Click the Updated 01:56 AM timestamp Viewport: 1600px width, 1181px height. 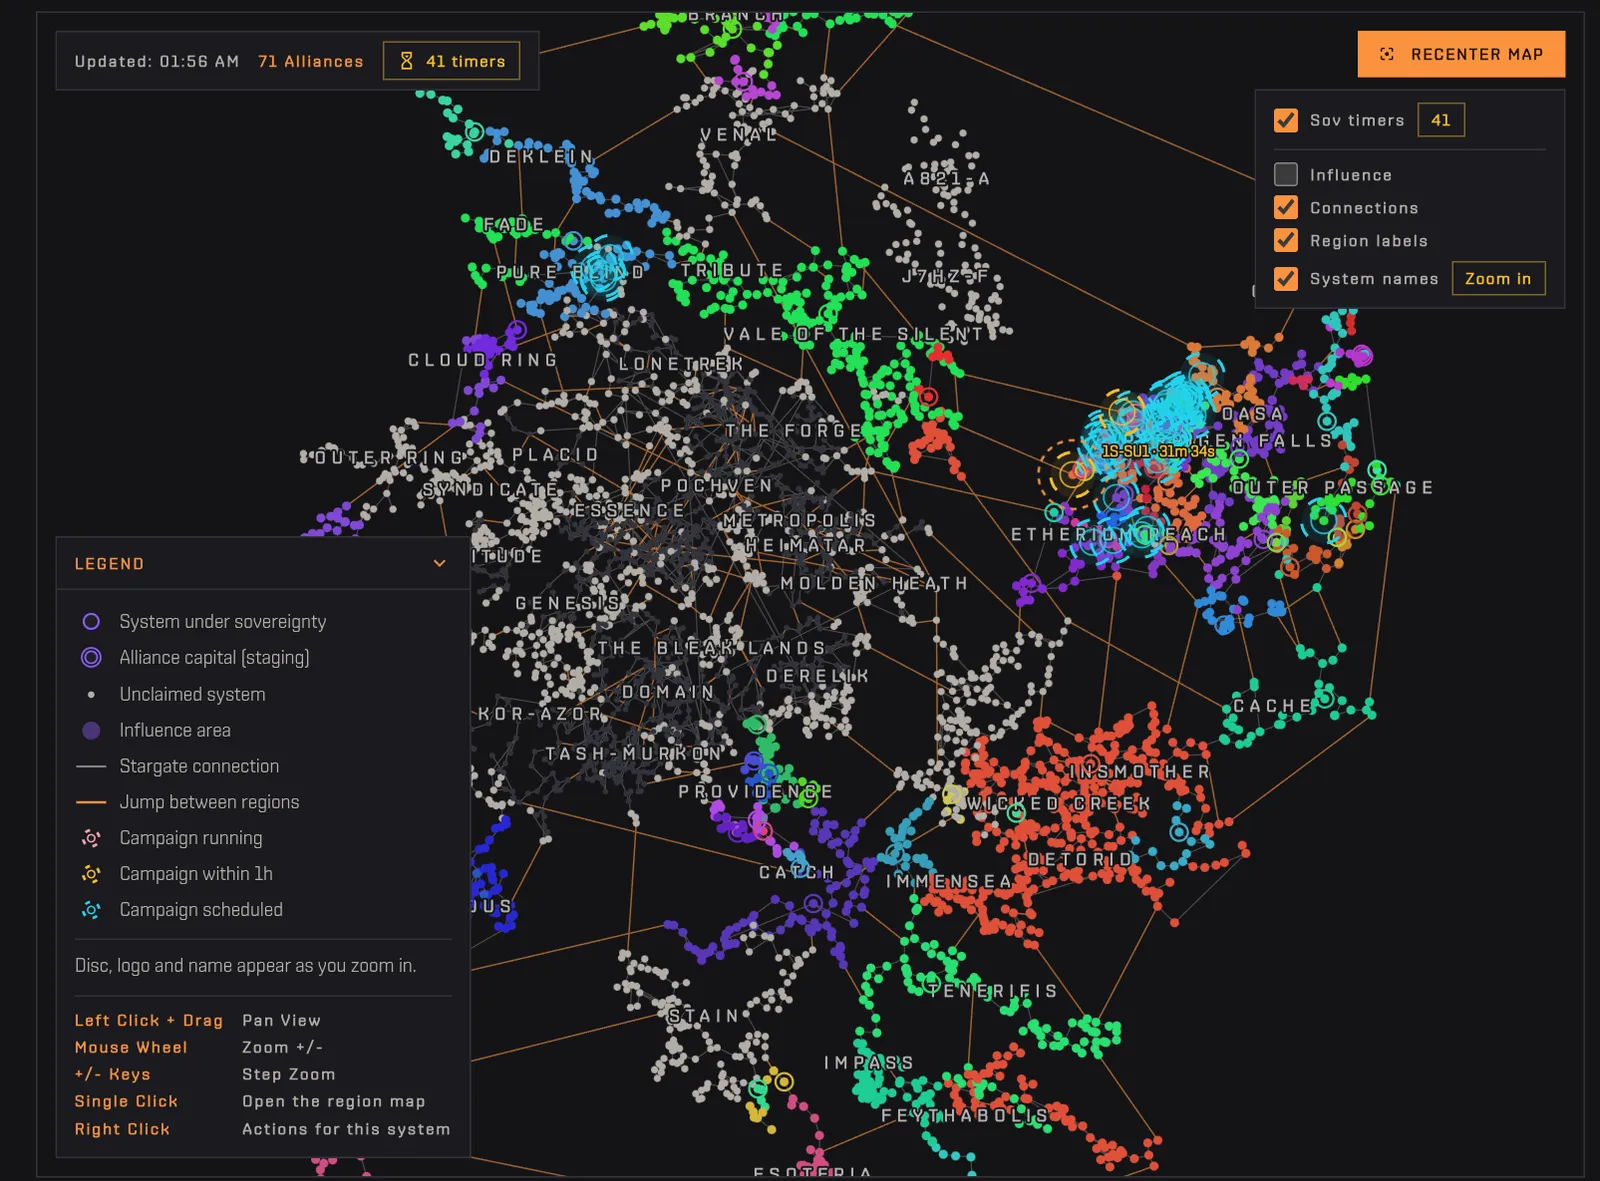coord(157,61)
